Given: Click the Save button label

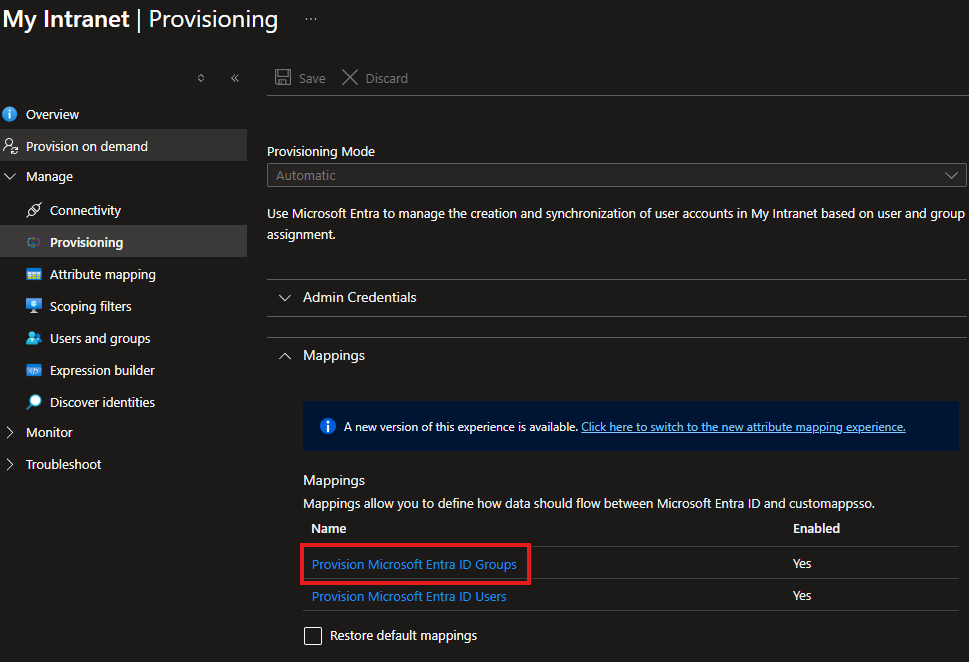Looking at the screenshot, I should click(312, 79).
